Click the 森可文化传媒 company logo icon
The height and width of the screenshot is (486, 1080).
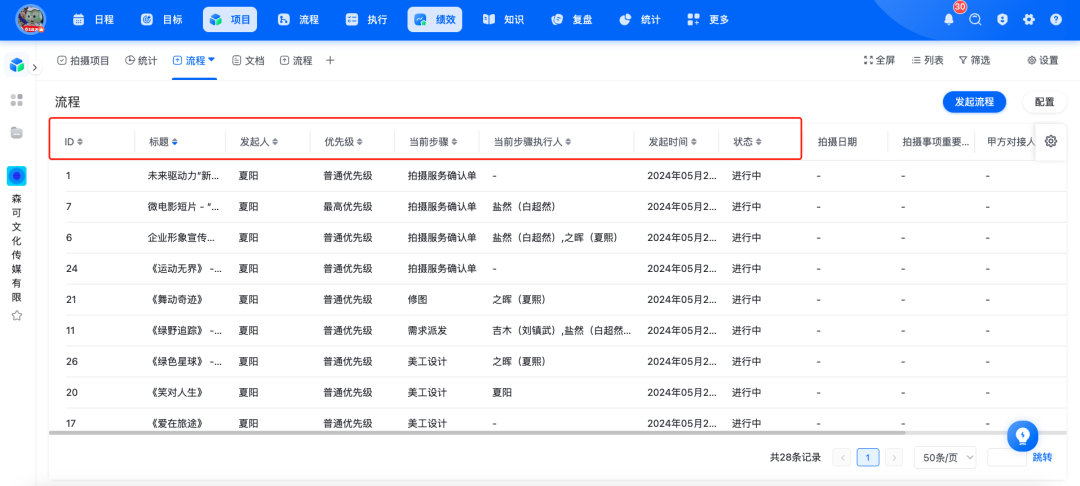coord(17,176)
